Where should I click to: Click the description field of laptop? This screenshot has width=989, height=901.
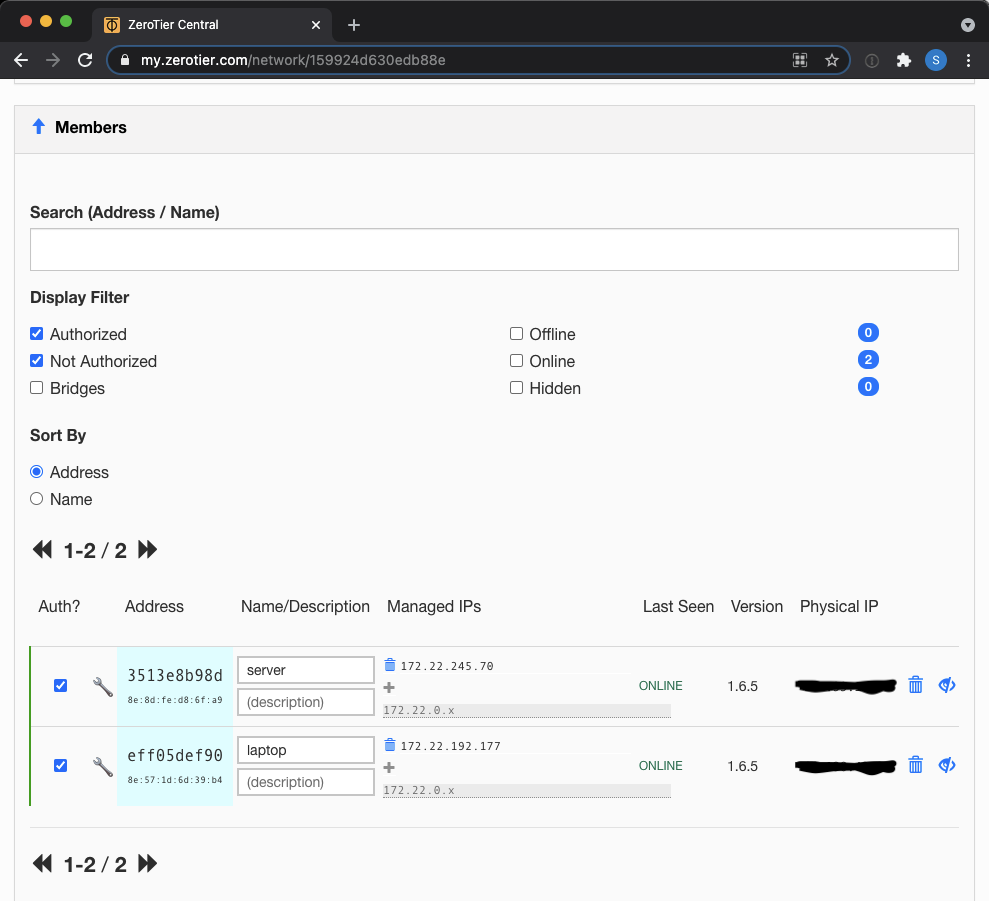pos(306,782)
